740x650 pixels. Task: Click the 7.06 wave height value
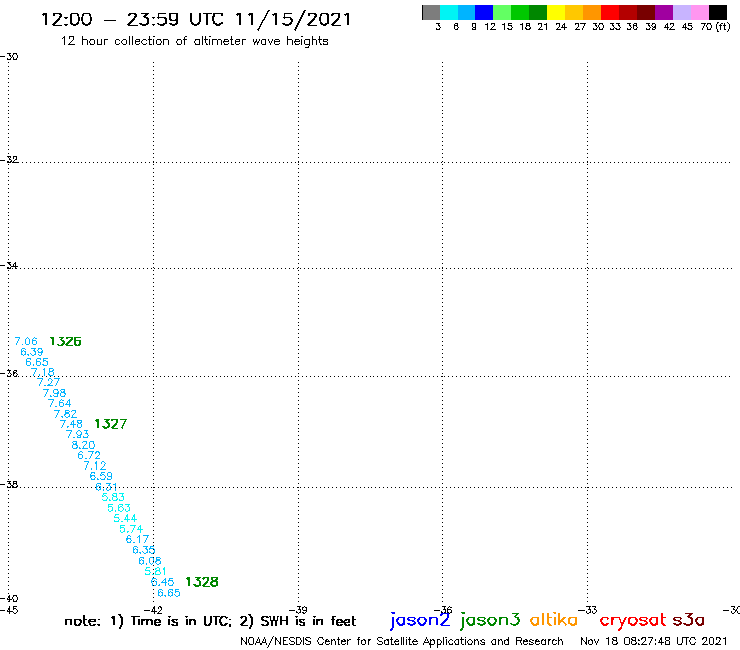tap(26, 341)
